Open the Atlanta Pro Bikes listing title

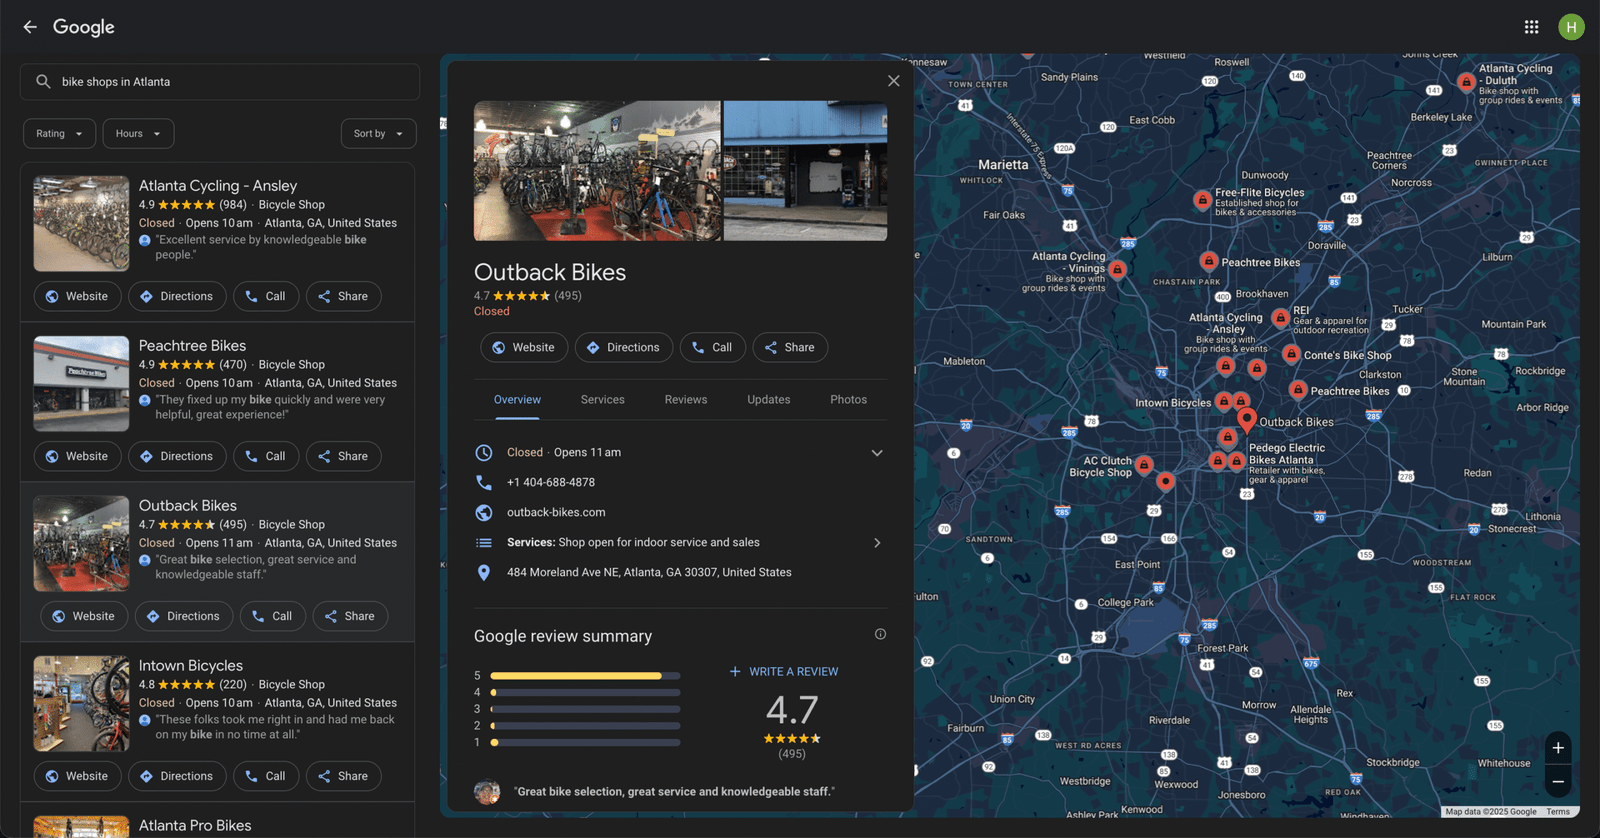pos(195,825)
